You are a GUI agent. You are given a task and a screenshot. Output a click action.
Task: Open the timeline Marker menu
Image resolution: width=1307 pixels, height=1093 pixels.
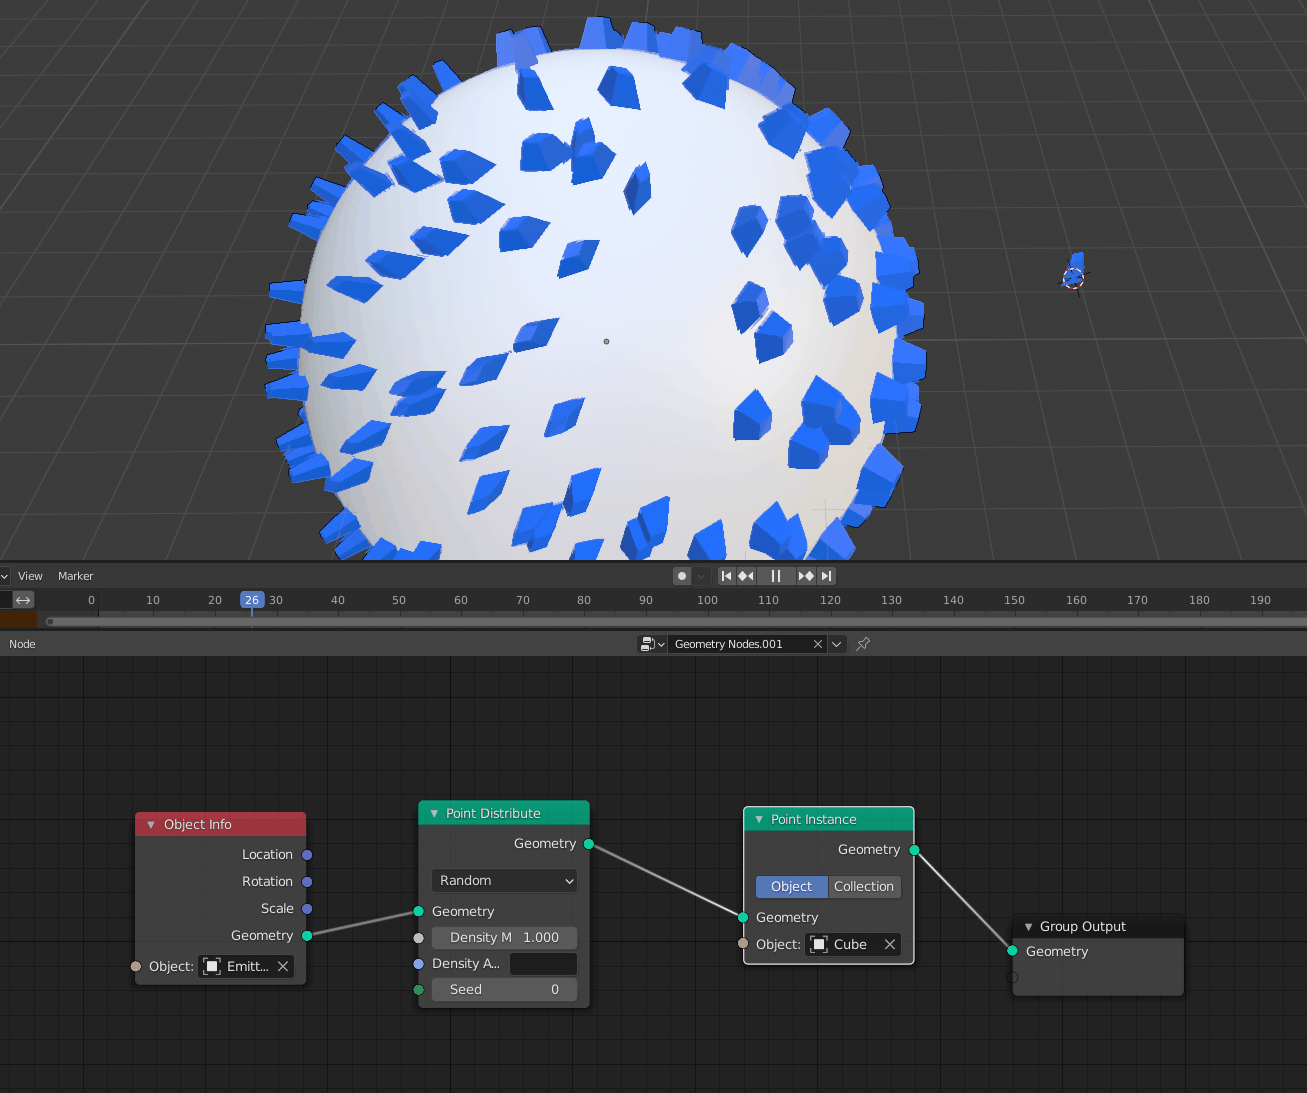click(75, 576)
